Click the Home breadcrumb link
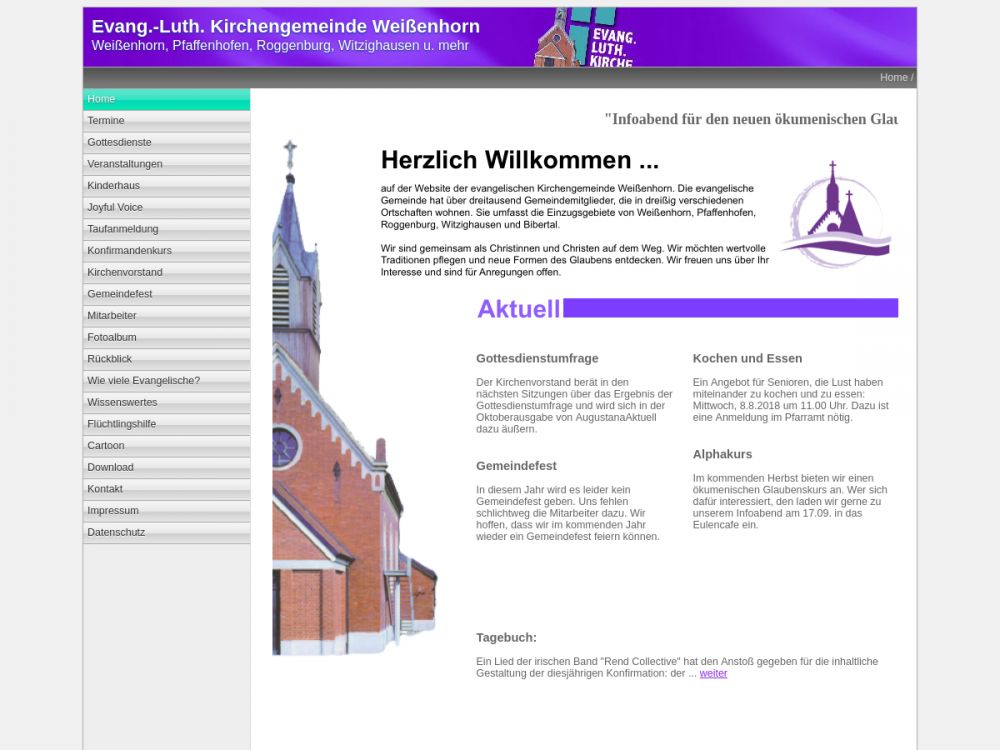 tap(893, 78)
